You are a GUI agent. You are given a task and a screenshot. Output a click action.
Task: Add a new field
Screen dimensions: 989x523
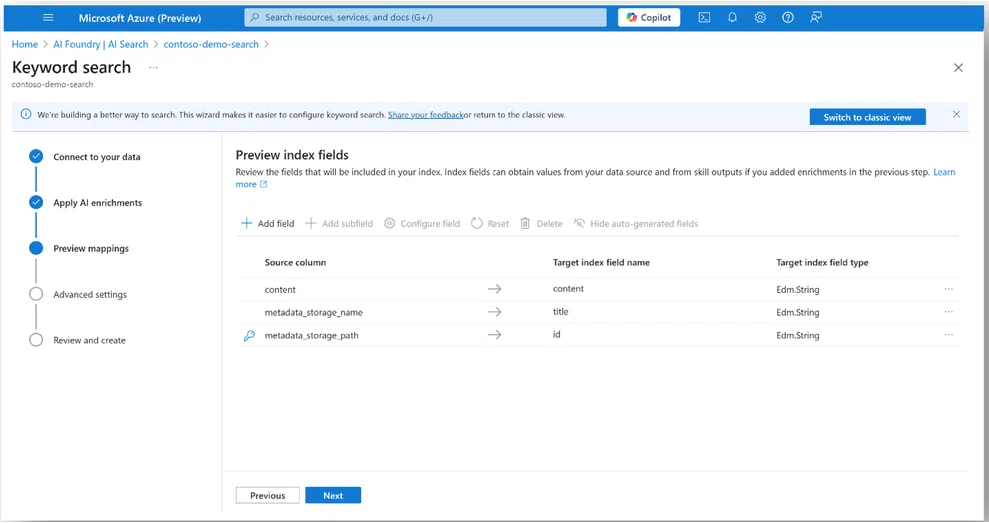pyautogui.click(x=267, y=223)
